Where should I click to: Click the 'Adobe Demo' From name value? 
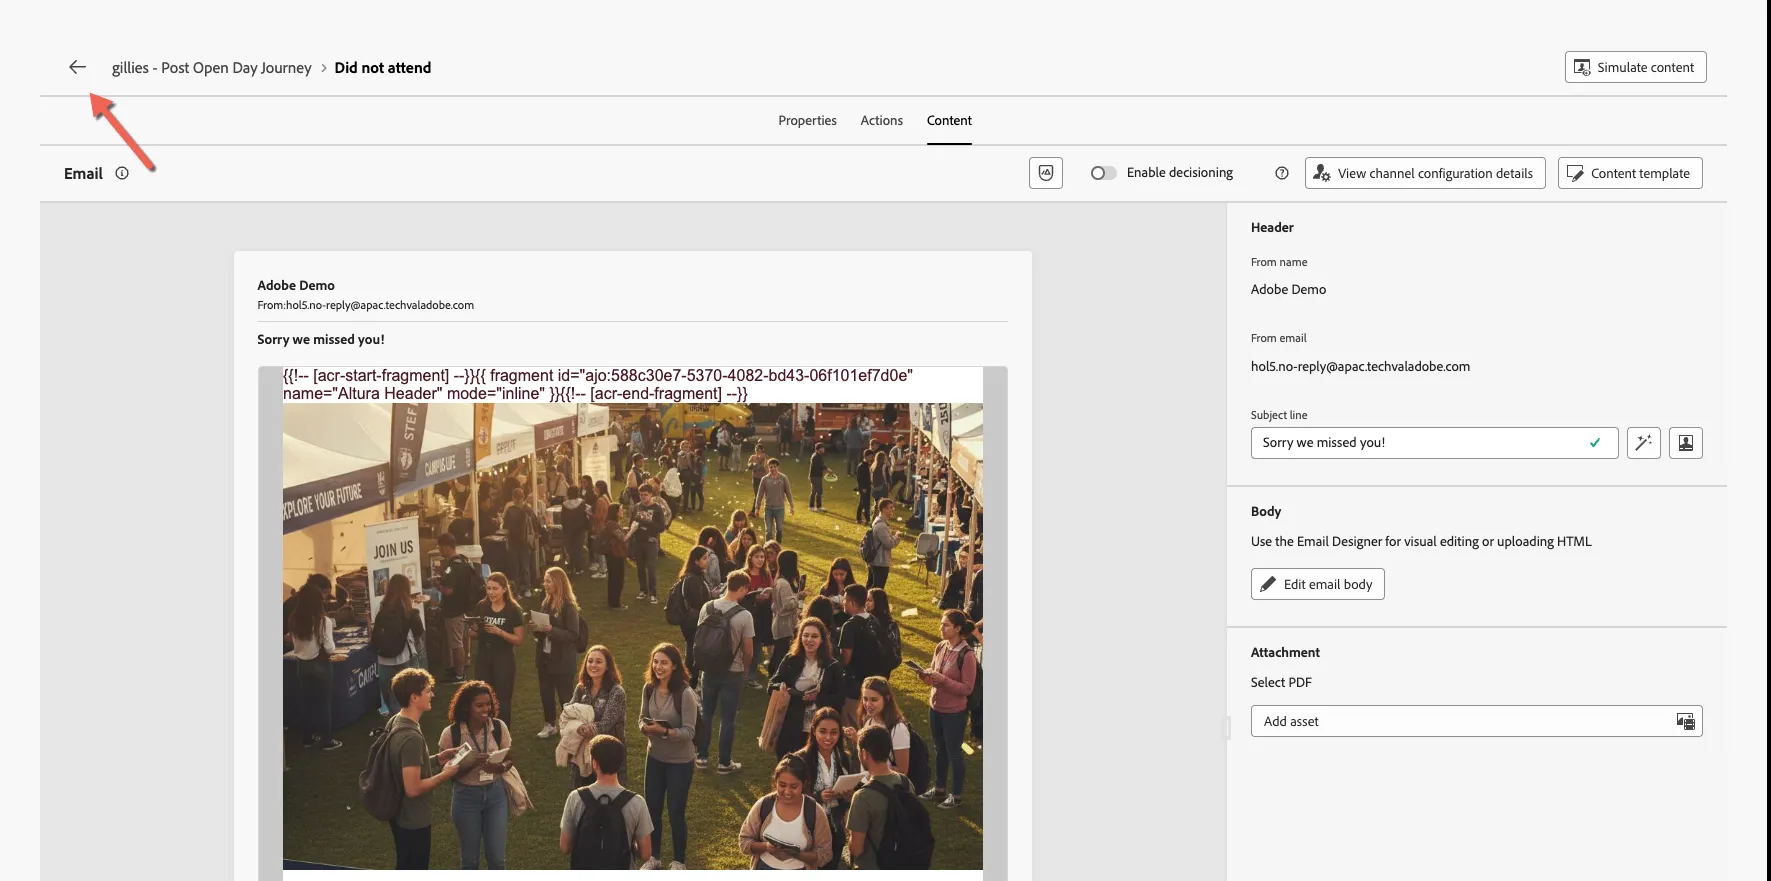(x=1288, y=290)
